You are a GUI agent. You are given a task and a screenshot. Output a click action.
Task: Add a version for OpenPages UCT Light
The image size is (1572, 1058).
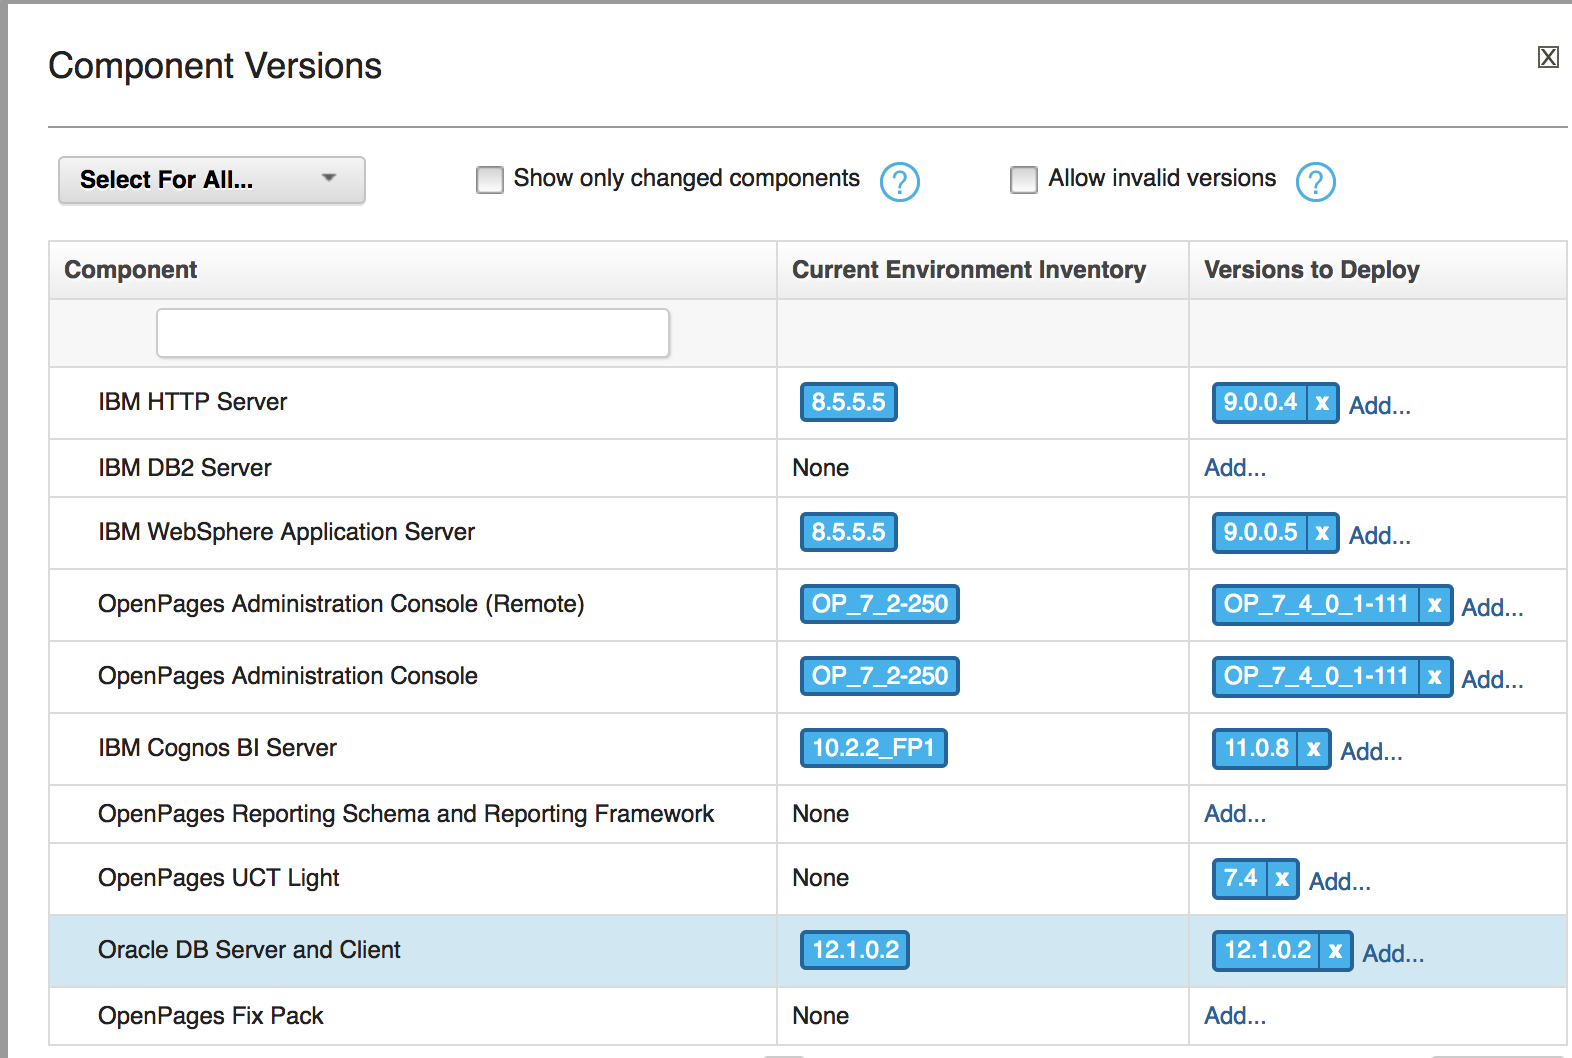[x=1340, y=881]
